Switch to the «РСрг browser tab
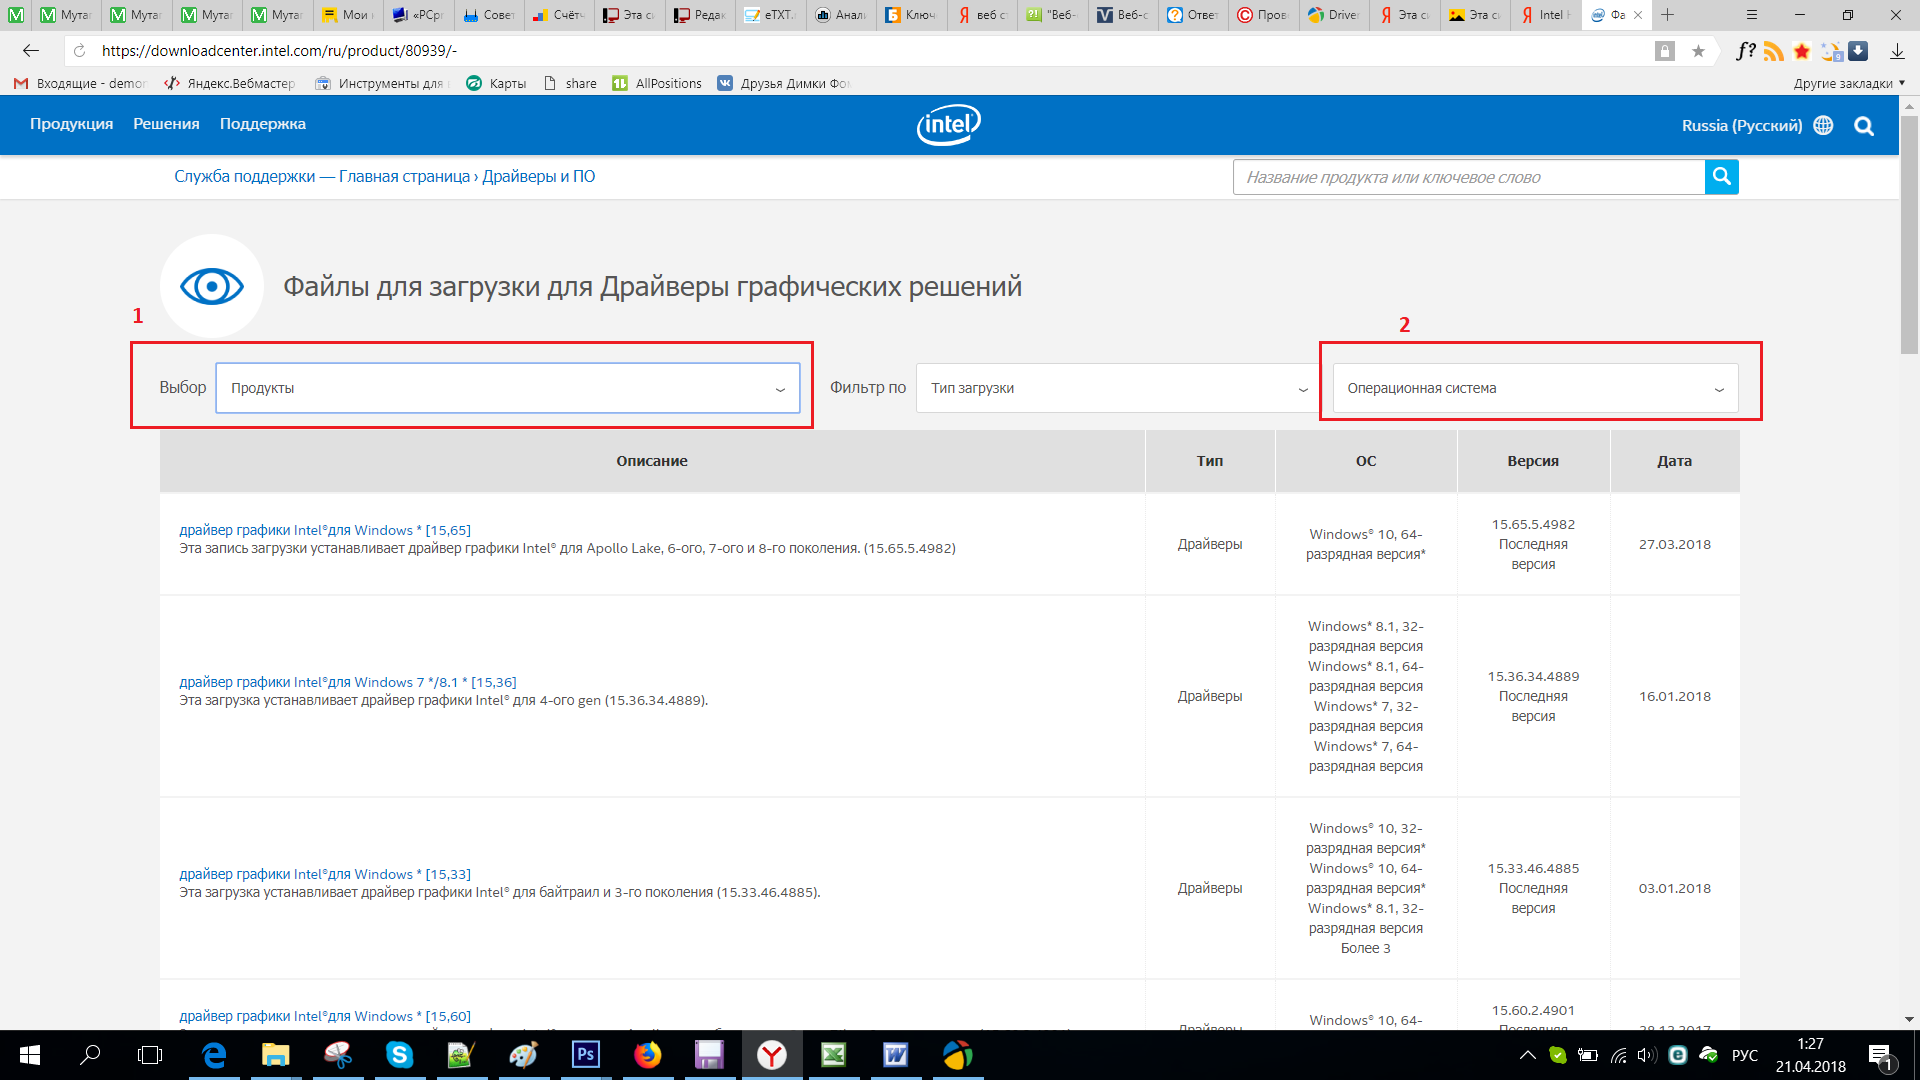1920x1080 pixels. (x=418, y=15)
